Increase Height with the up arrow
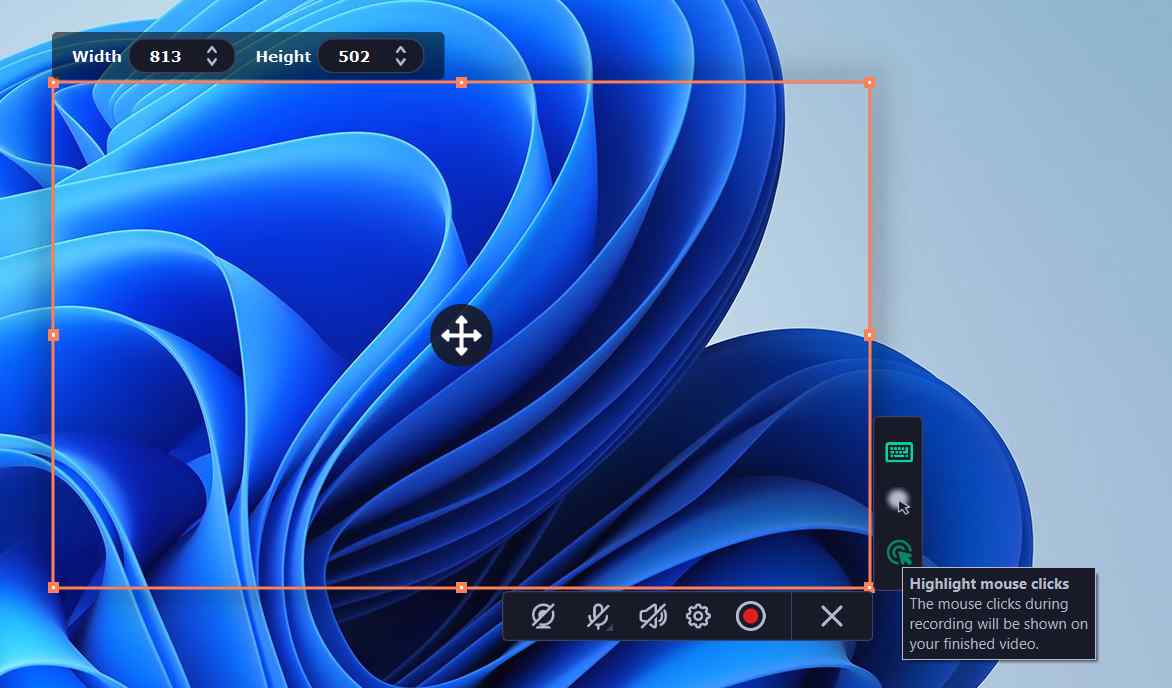Image resolution: width=1172 pixels, height=688 pixels. pos(401,49)
